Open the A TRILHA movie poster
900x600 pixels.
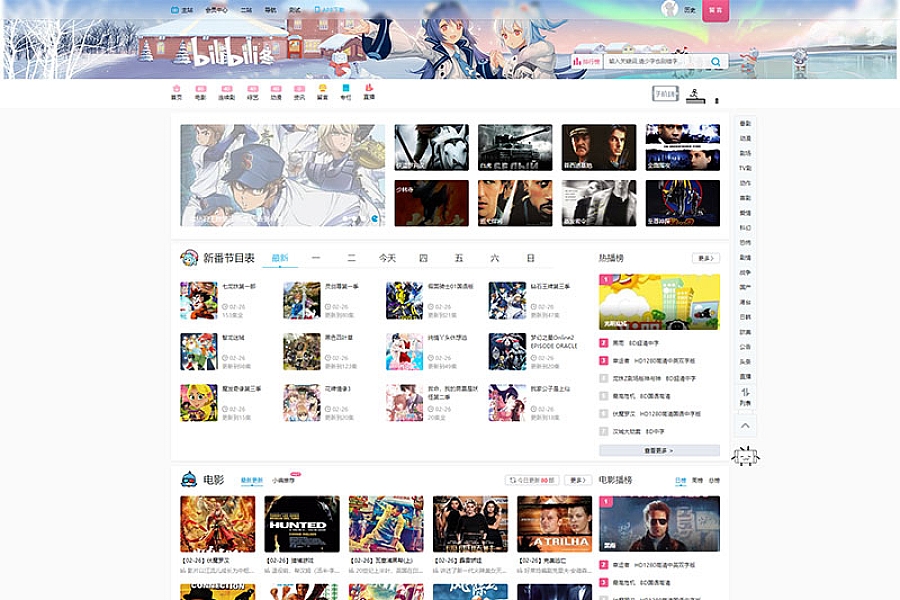pos(554,524)
